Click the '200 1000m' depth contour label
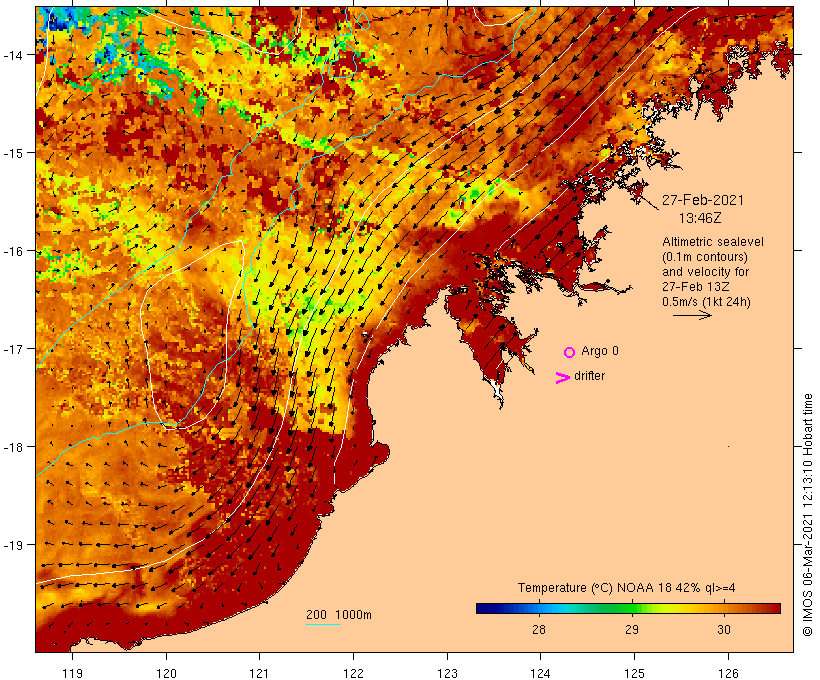The image size is (820, 680). 339,615
